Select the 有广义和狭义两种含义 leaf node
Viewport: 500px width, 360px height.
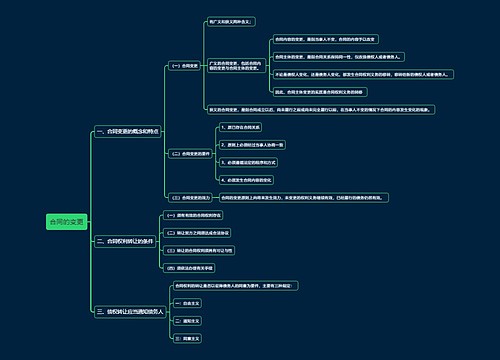point(231,22)
